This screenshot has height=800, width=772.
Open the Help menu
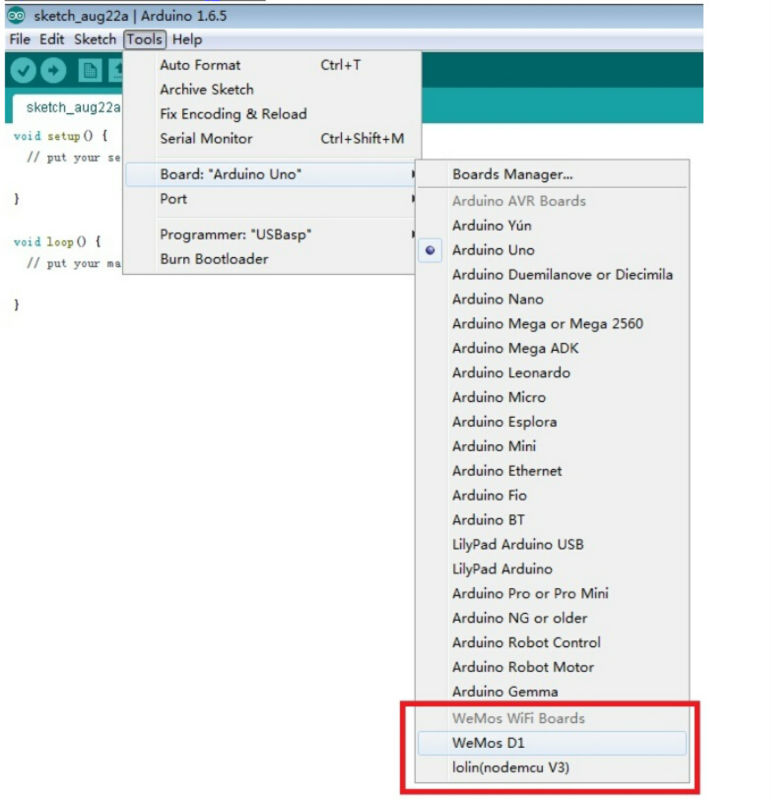(x=187, y=40)
